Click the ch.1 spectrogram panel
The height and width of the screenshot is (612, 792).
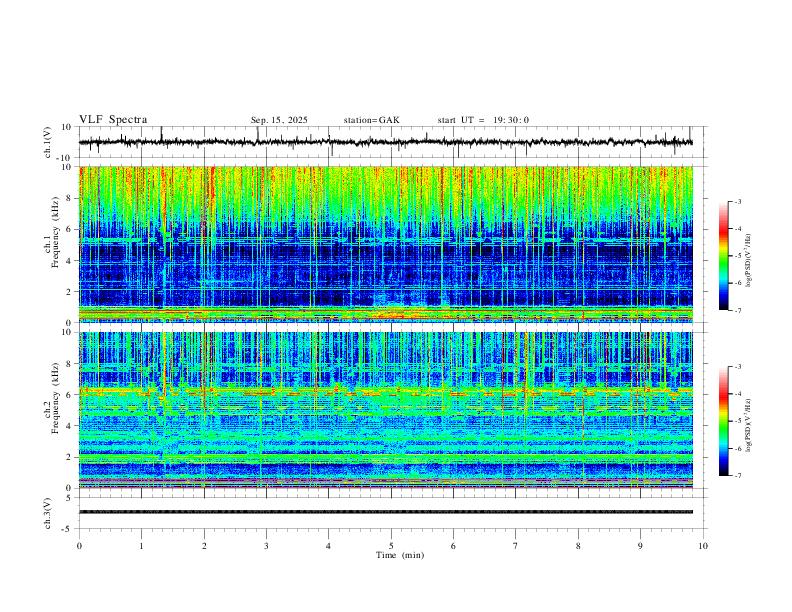[386, 244]
